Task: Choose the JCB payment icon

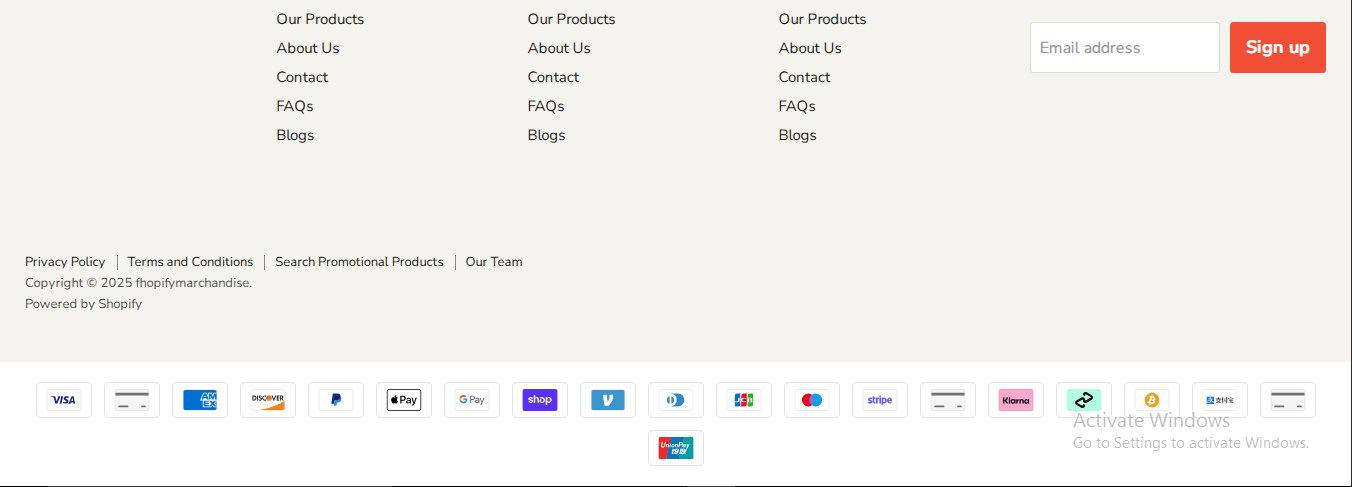Action: click(x=744, y=400)
